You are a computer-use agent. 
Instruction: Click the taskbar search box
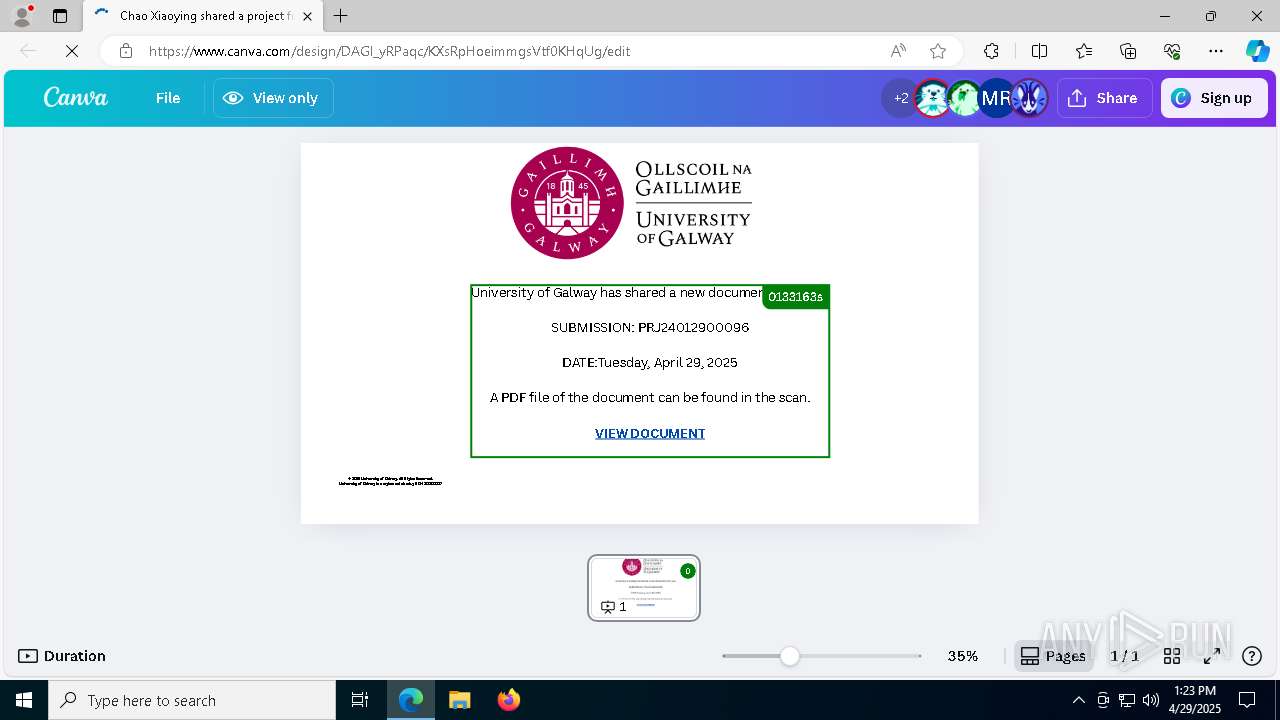point(192,700)
